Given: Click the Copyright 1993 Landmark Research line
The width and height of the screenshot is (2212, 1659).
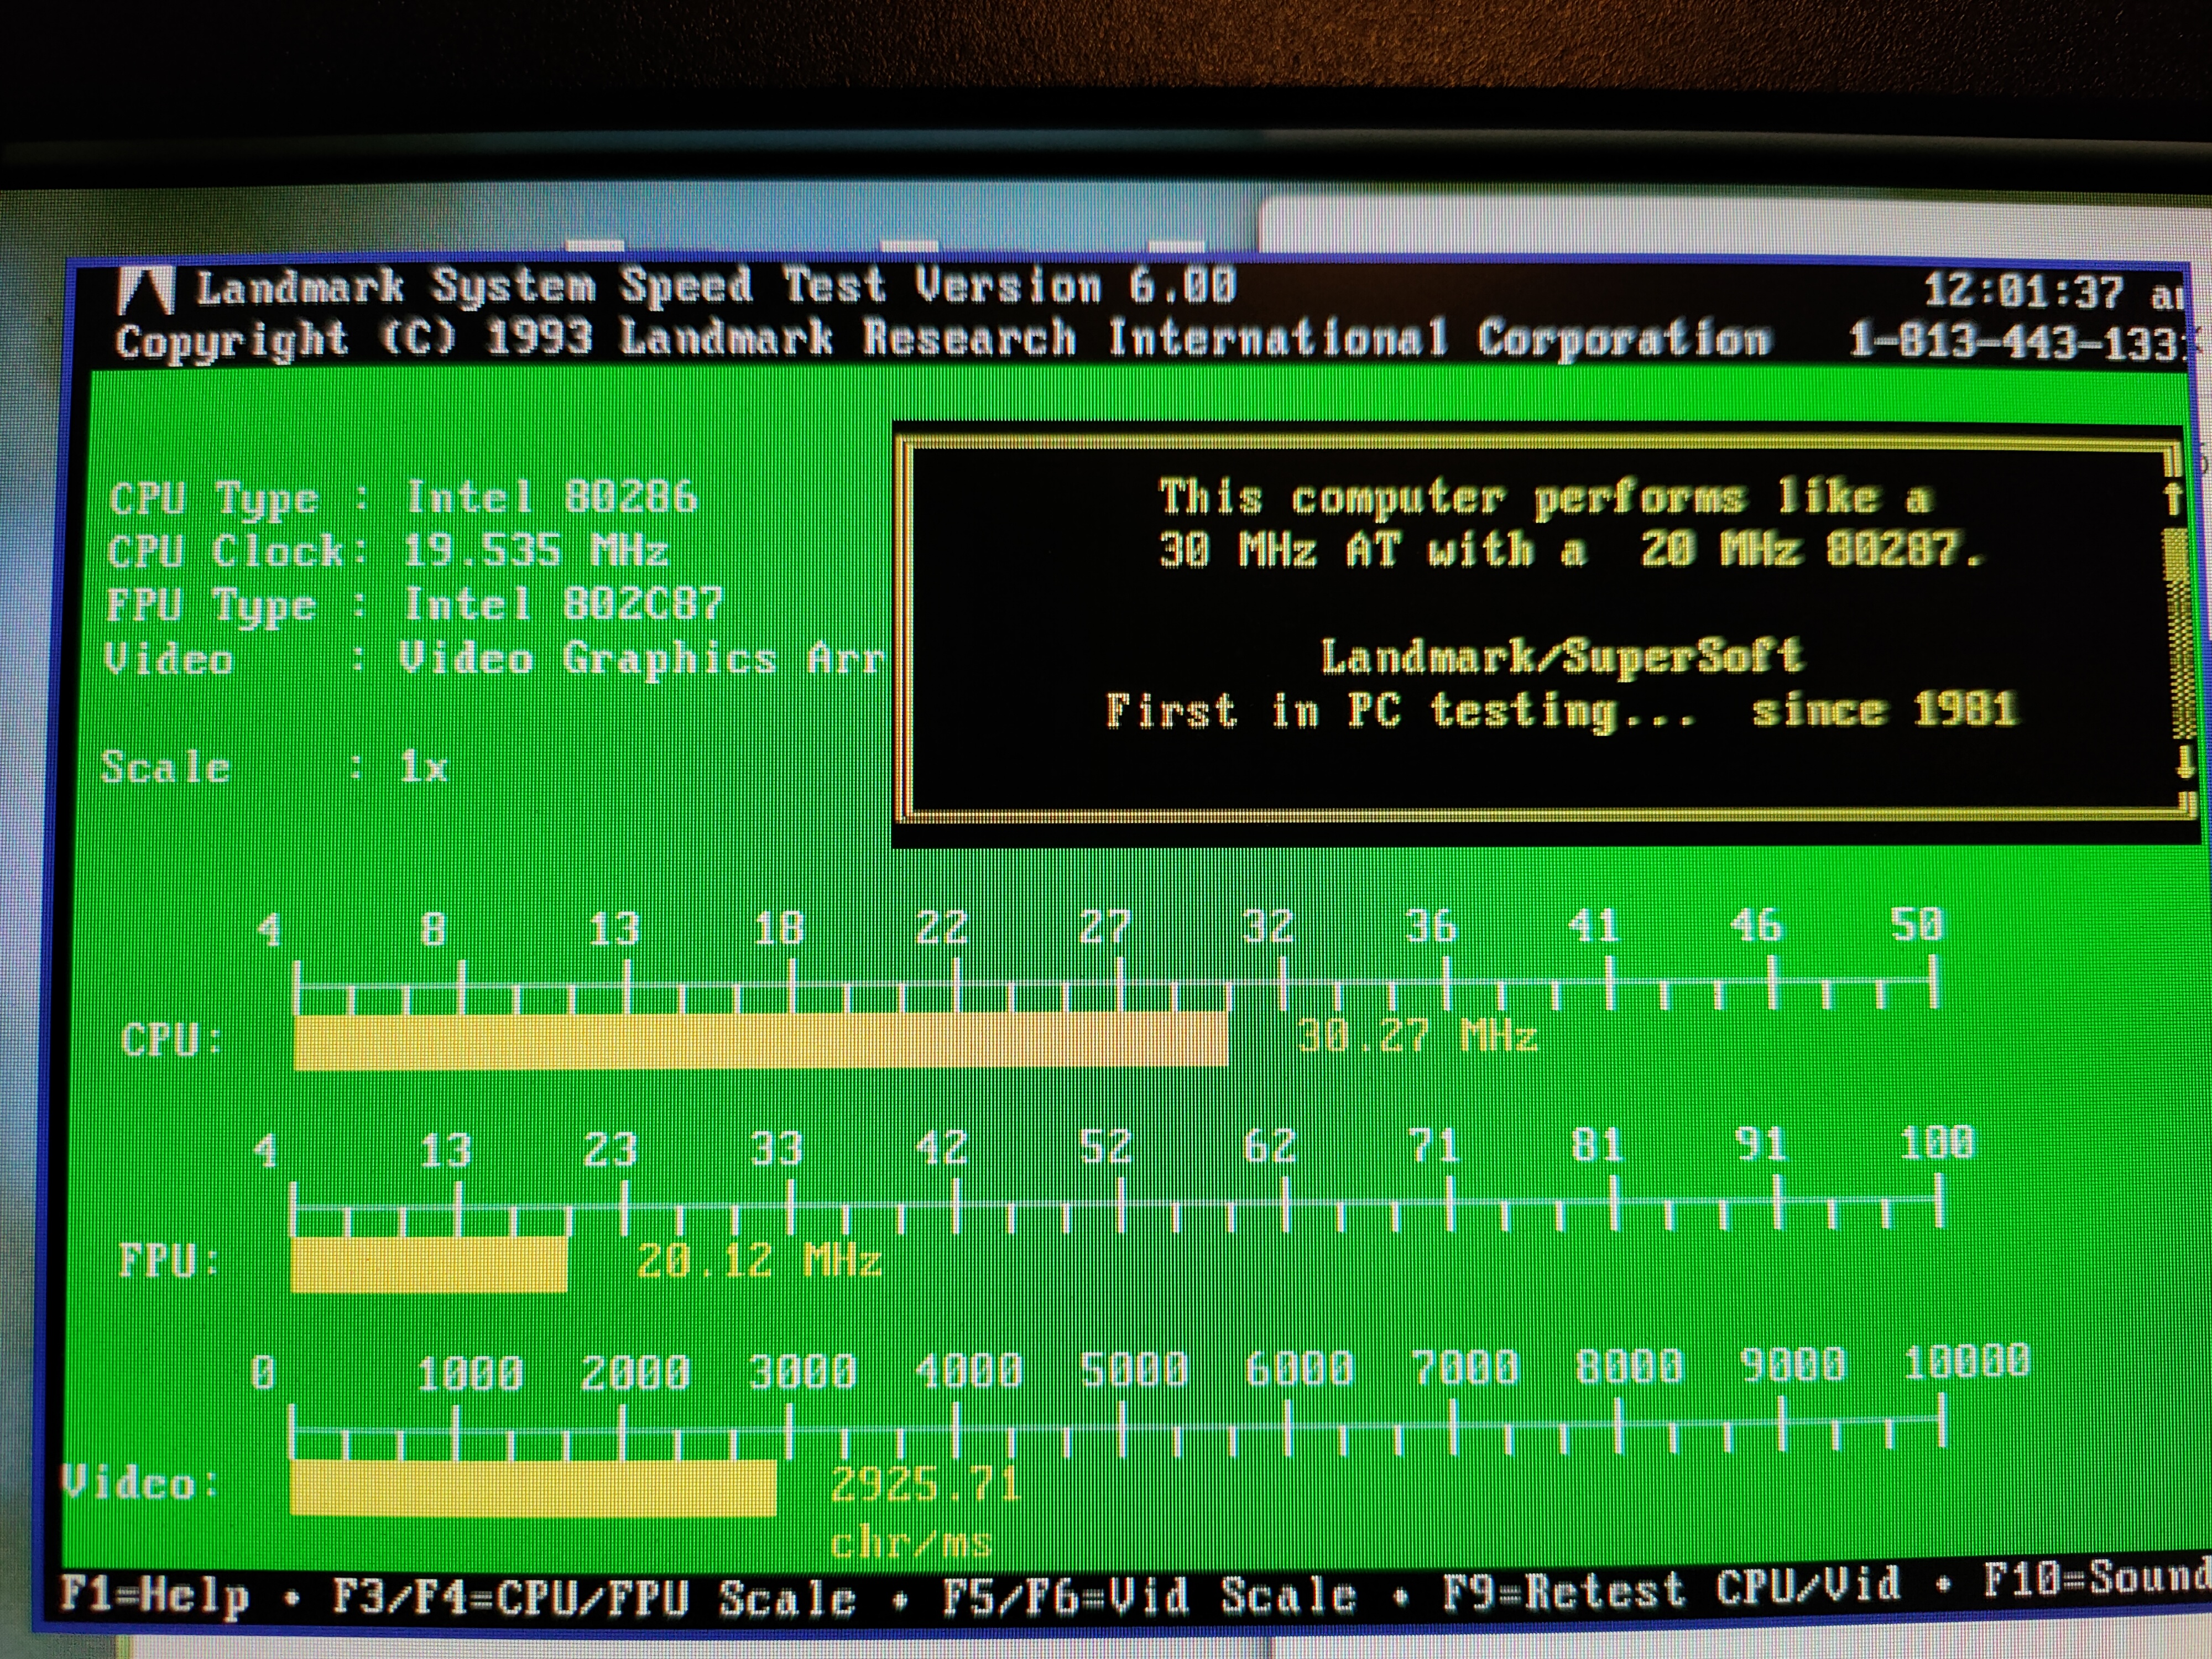Looking at the screenshot, I should [942, 339].
